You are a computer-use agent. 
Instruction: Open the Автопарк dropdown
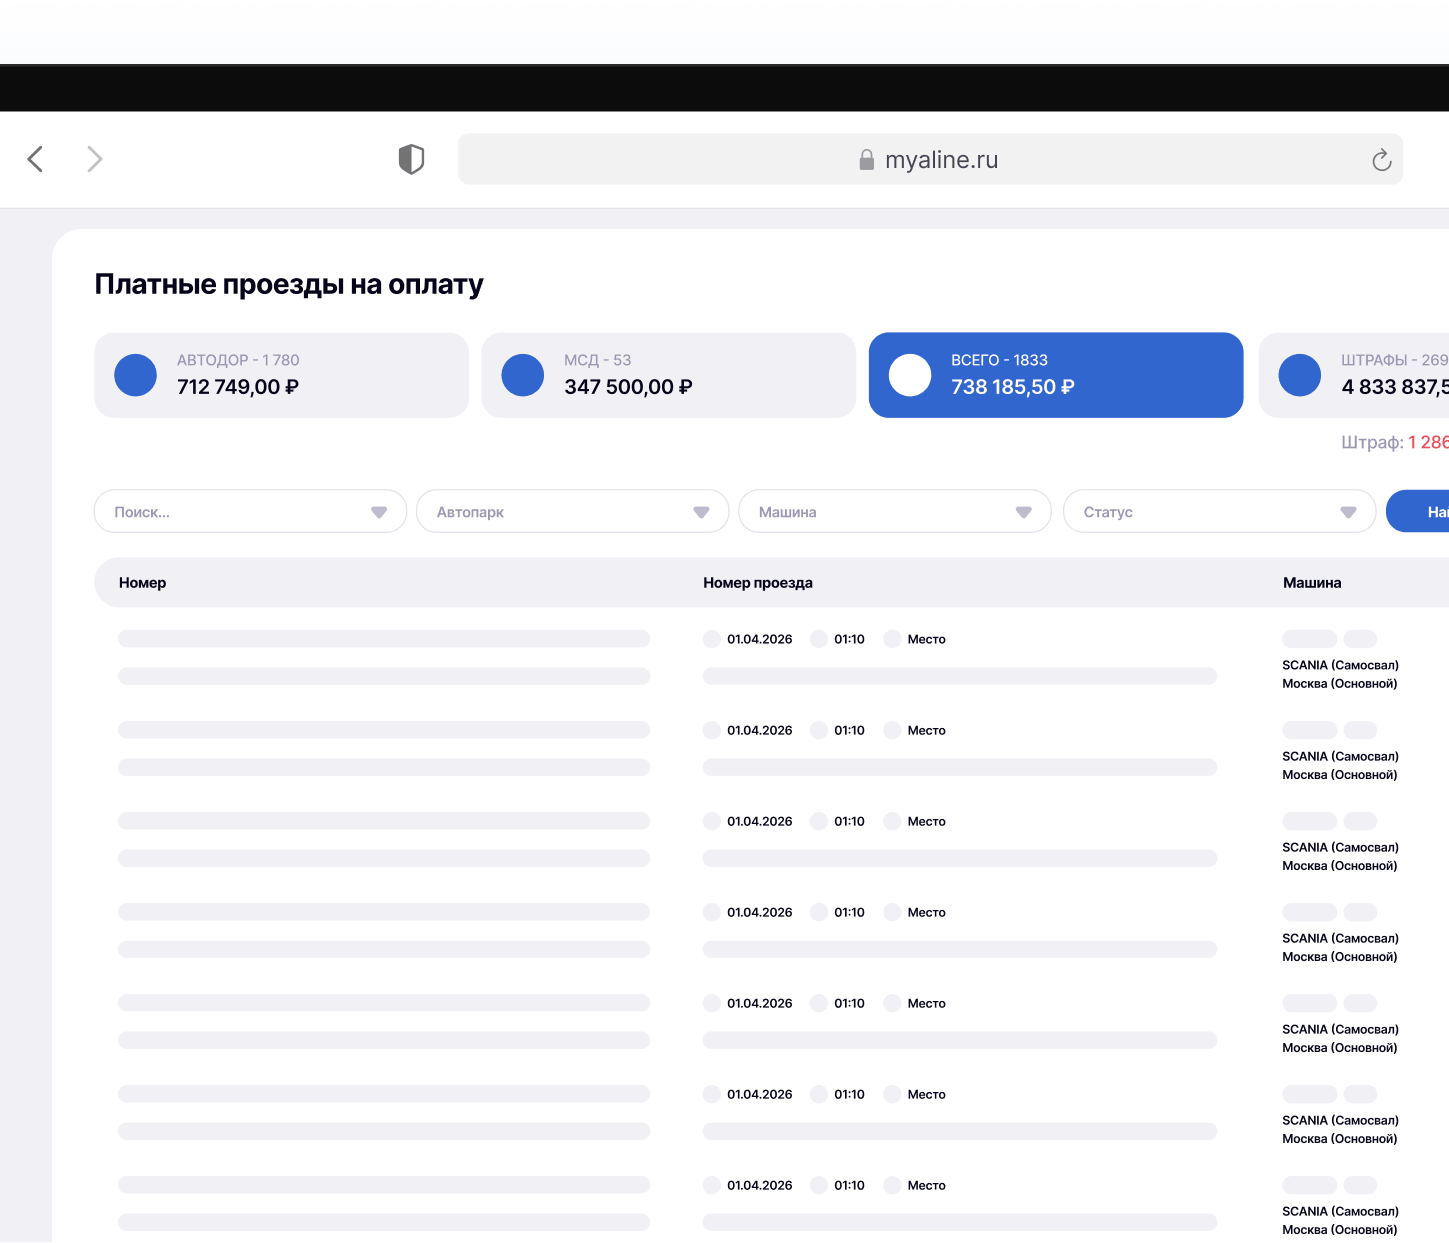tap(572, 511)
